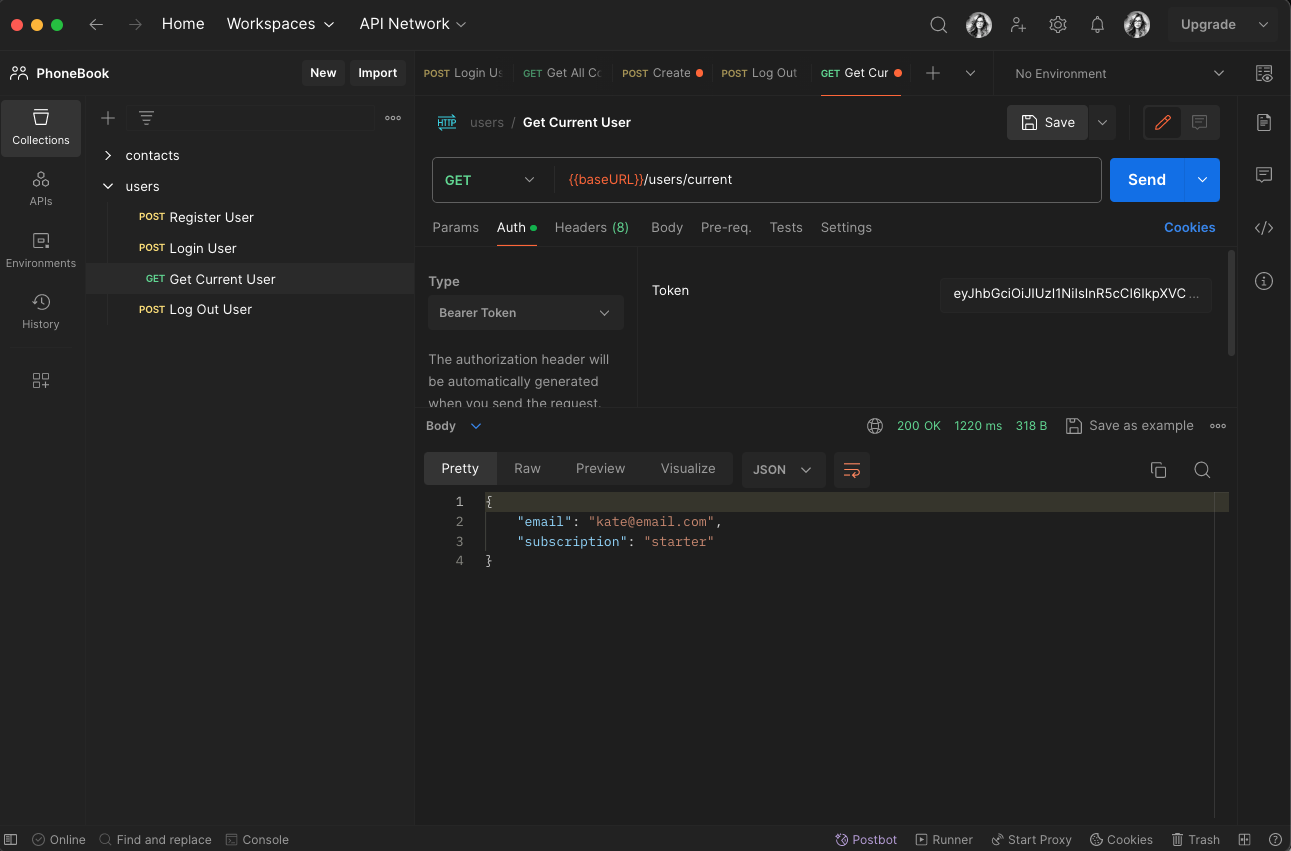Open the notifications bell
This screenshot has height=851, width=1291.
pyautogui.click(x=1097, y=25)
